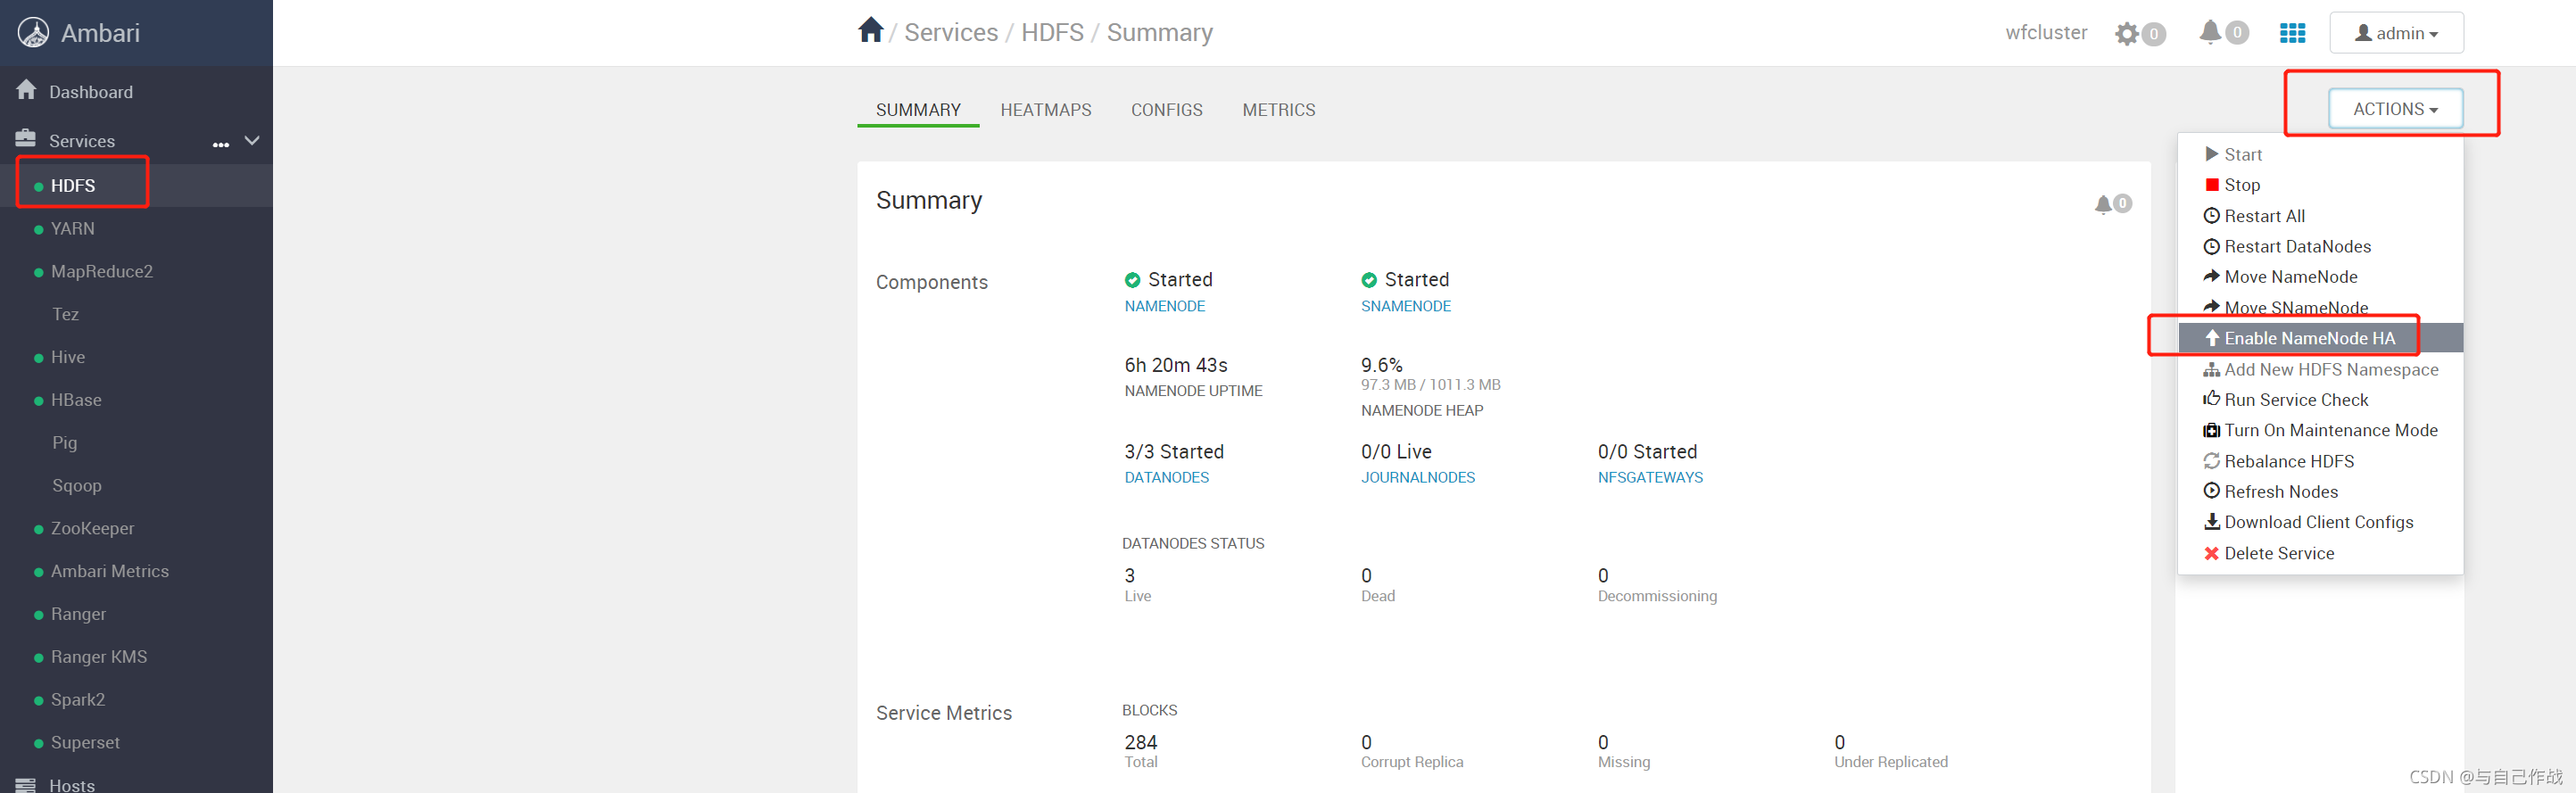2576x793 pixels.
Task: Switch to the HEATMAPS tab
Action: point(1045,110)
